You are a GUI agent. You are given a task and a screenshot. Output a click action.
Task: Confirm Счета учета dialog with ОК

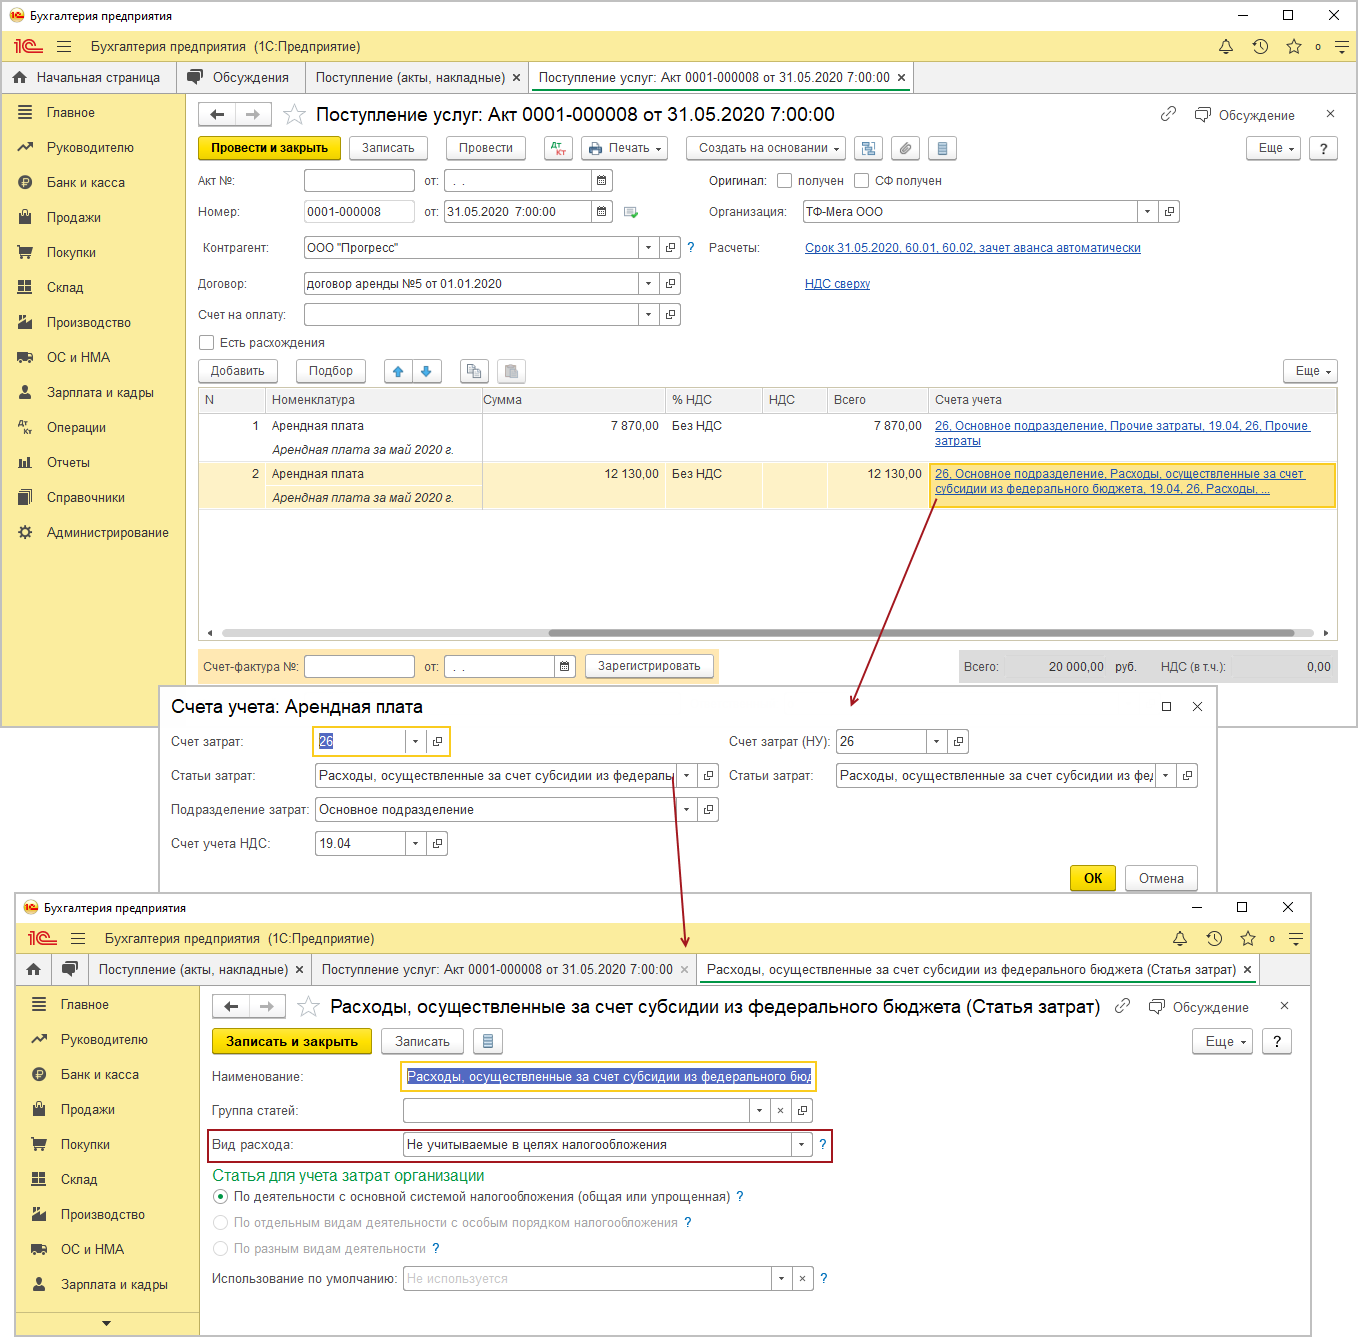(1093, 878)
